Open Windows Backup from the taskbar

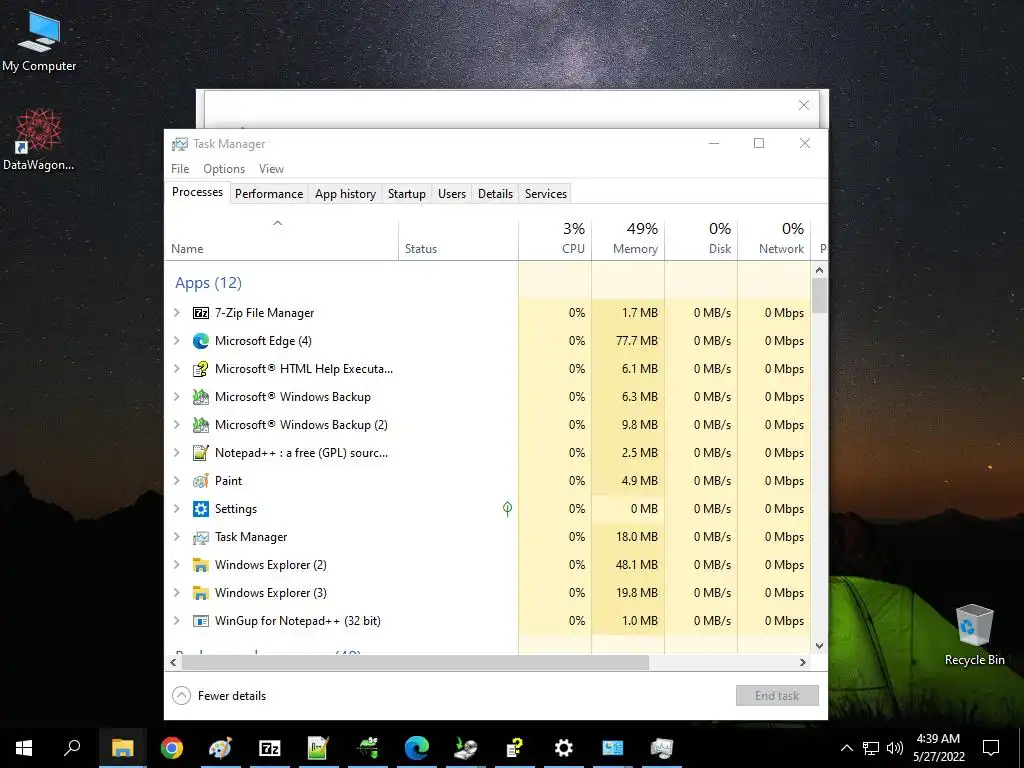point(466,748)
